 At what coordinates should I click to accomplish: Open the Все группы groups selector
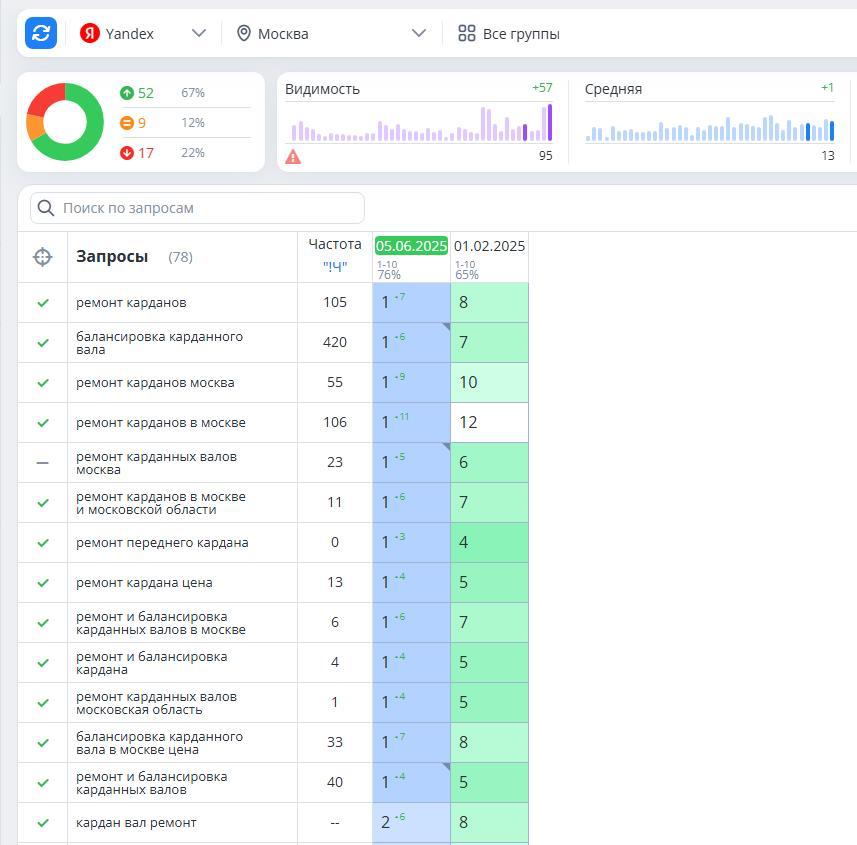[x=509, y=33]
